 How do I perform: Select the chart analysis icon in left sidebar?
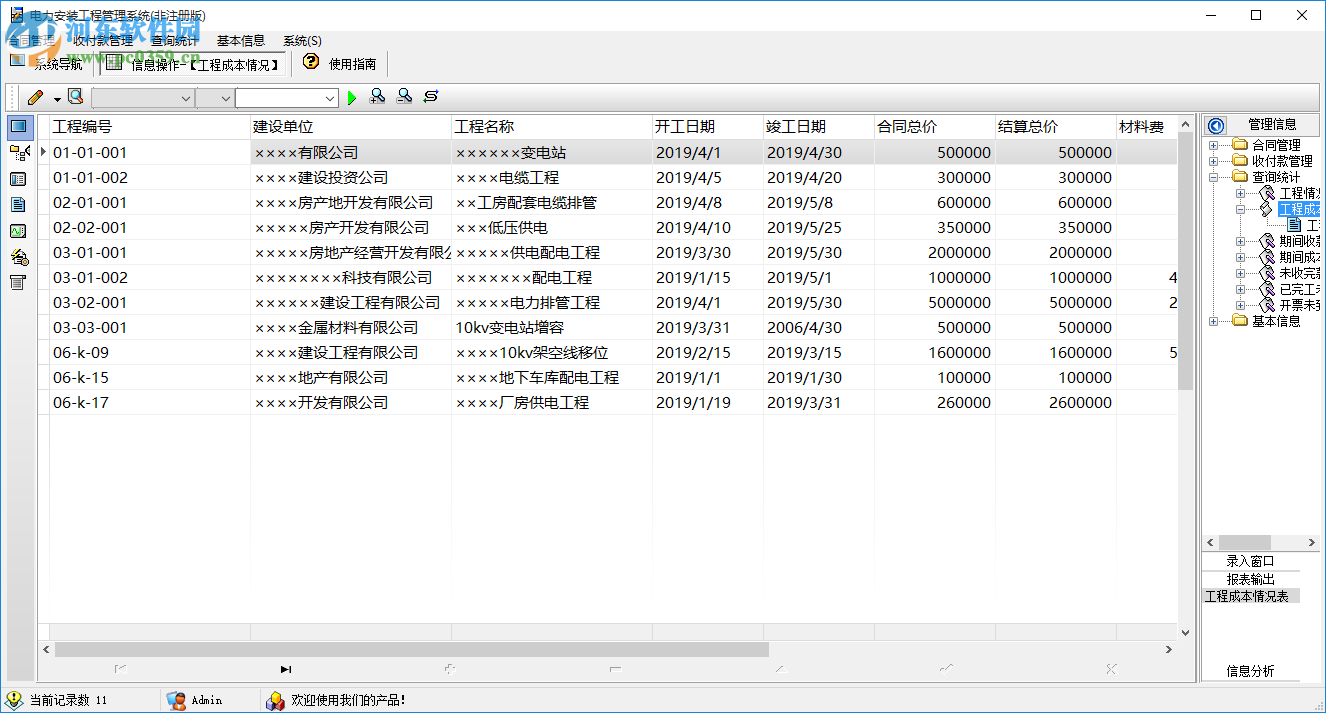[18, 230]
